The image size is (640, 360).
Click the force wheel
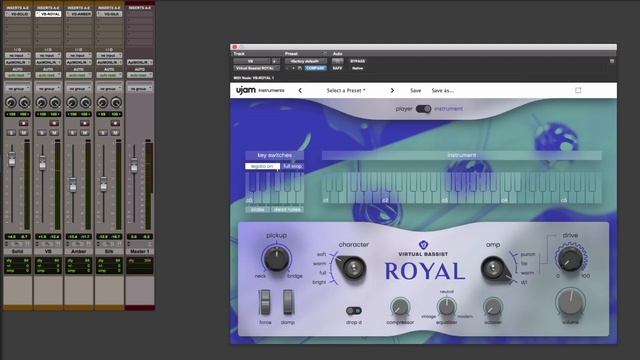[265, 302]
